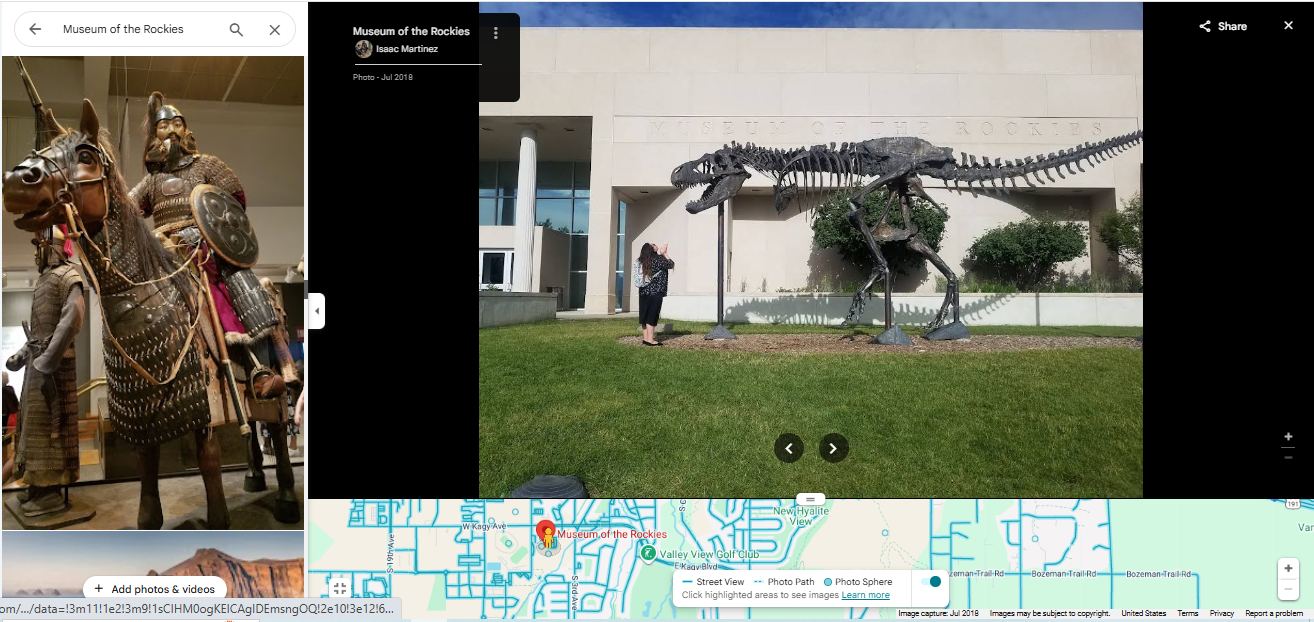1314x622 pixels.
Task: Click the back arrow in search box
Action: pyautogui.click(x=35, y=30)
